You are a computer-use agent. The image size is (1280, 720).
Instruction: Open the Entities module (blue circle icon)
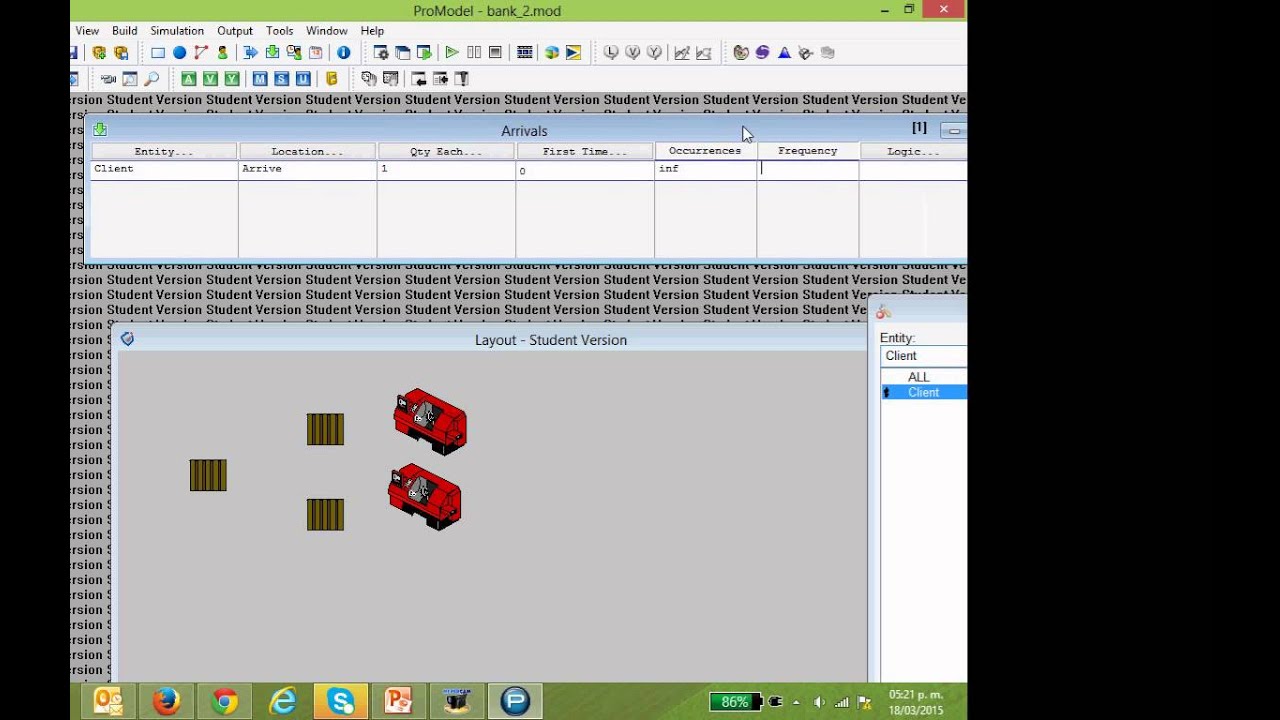point(180,53)
